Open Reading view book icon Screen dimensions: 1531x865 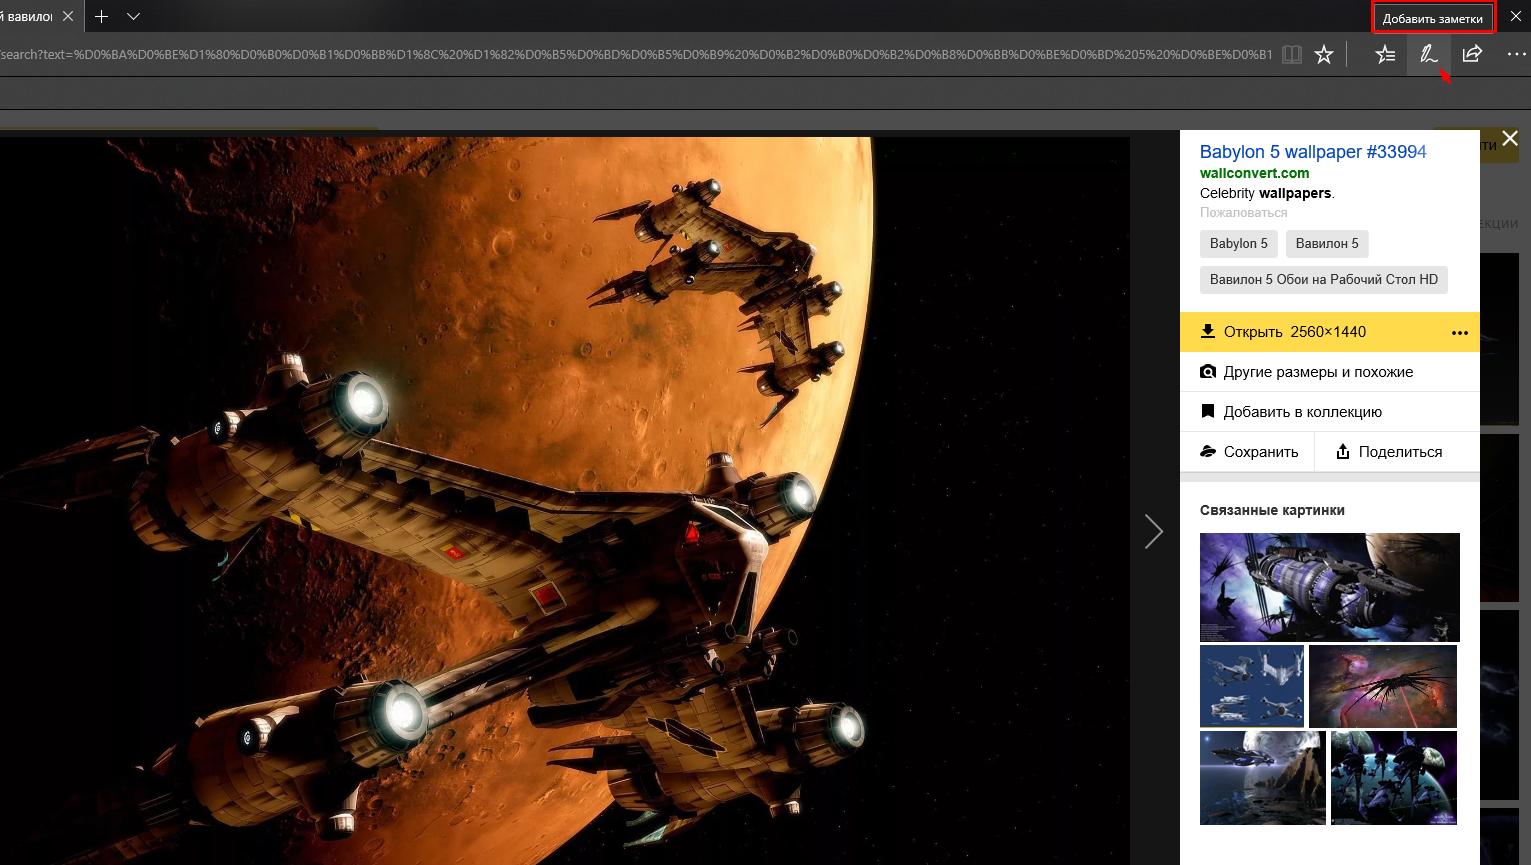click(x=1292, y=54)
